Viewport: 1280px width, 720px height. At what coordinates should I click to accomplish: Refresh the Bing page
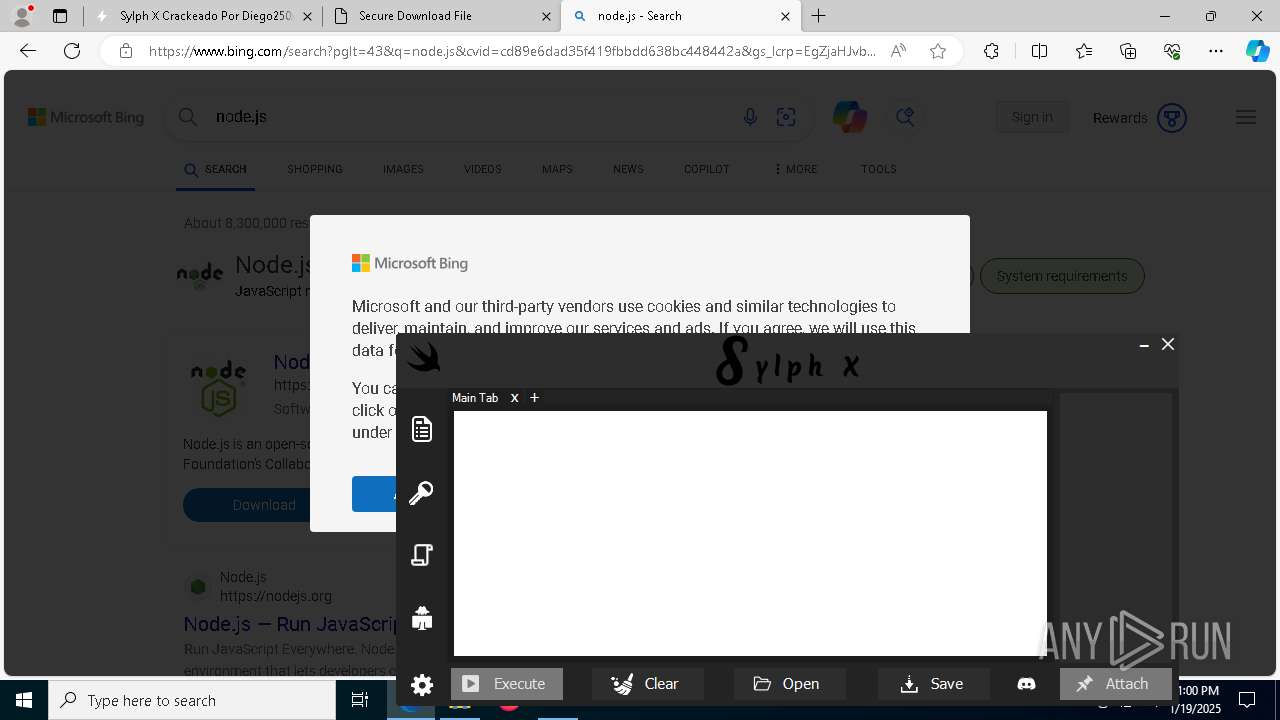tap(72, 51)
